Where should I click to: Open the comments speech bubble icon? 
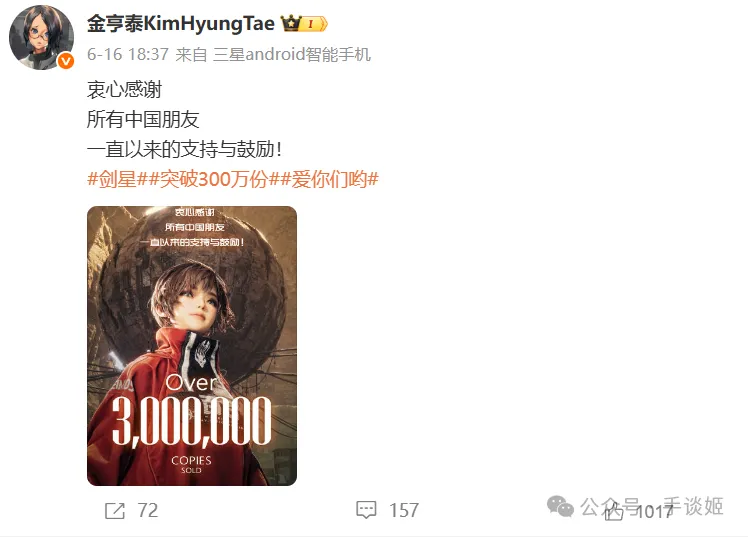(366, 510)
